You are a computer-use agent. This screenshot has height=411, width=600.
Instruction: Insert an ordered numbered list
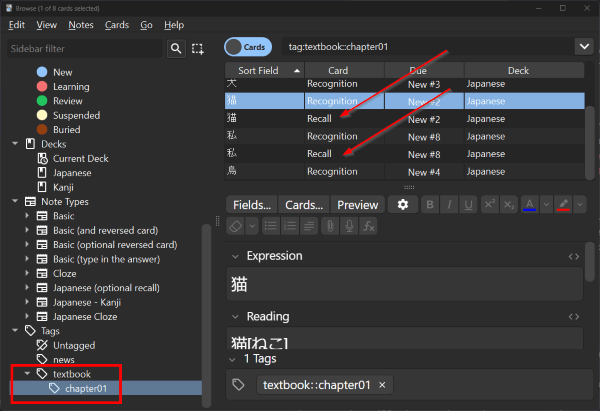(290, 226)
